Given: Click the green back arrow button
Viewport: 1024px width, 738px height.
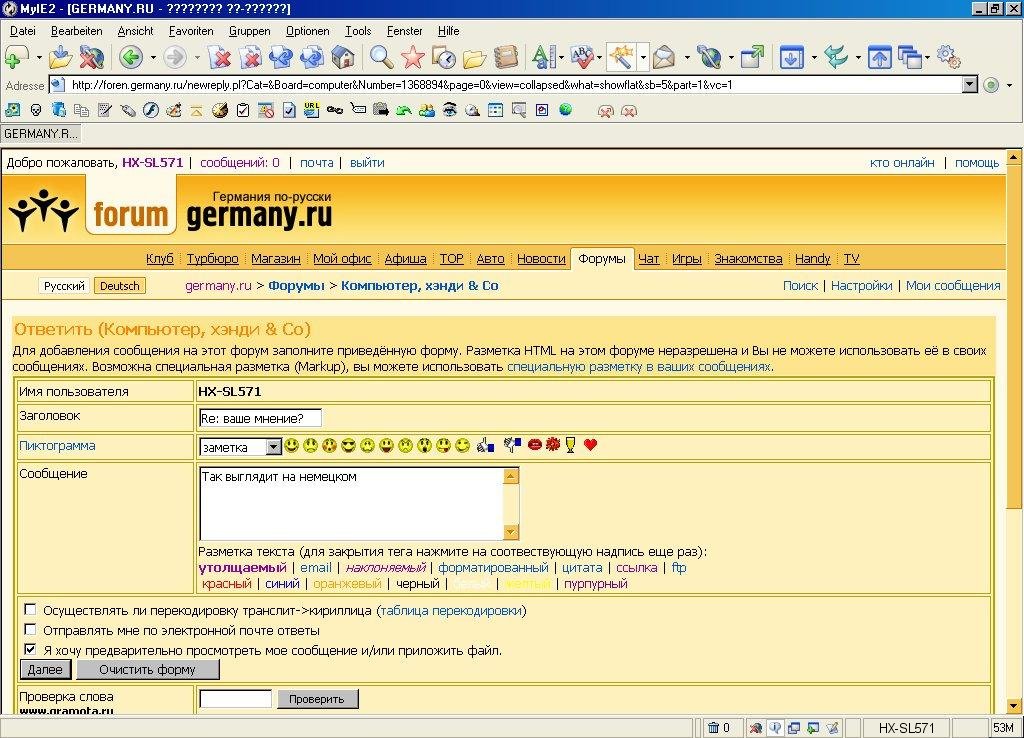Looking at the screenshot, I should (x=131, y=57).
